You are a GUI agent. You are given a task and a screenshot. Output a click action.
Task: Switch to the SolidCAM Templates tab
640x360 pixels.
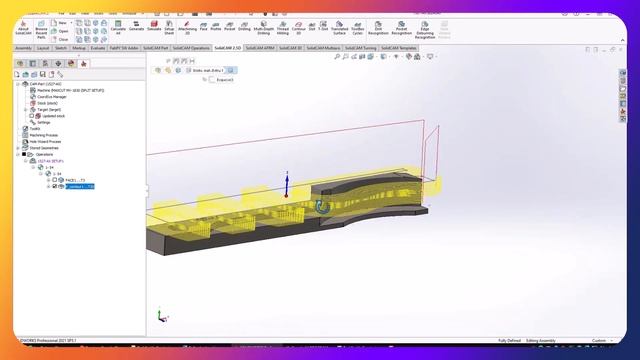[398, 48]
